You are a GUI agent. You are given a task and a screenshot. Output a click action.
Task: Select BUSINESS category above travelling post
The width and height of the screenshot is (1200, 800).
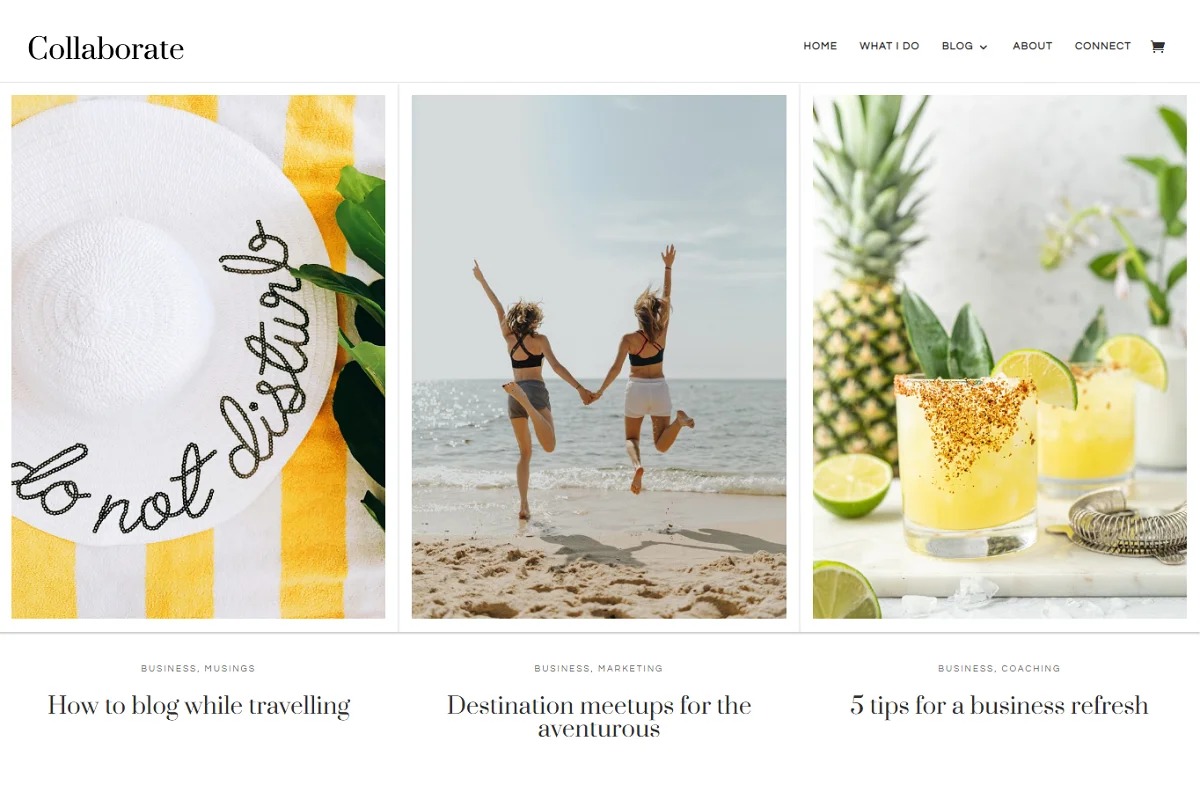169,668
